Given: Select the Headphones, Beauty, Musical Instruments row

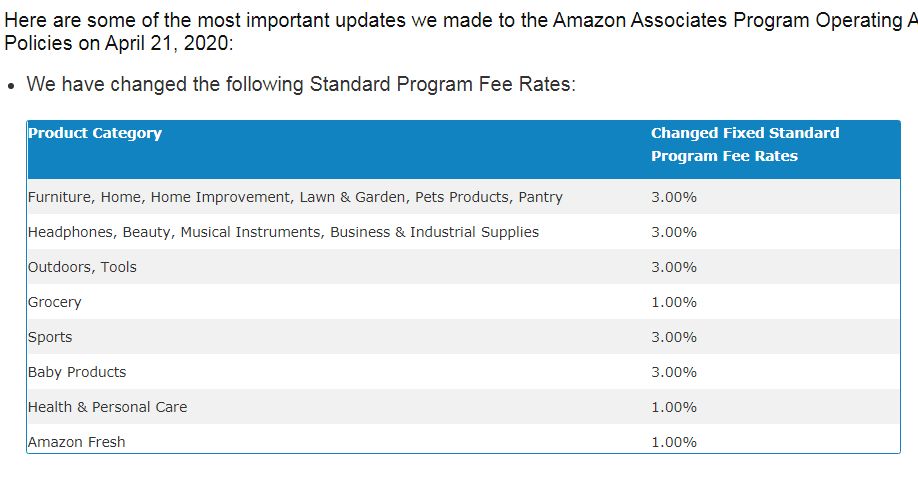Looking at the screenshot, I should click(463, 232).
